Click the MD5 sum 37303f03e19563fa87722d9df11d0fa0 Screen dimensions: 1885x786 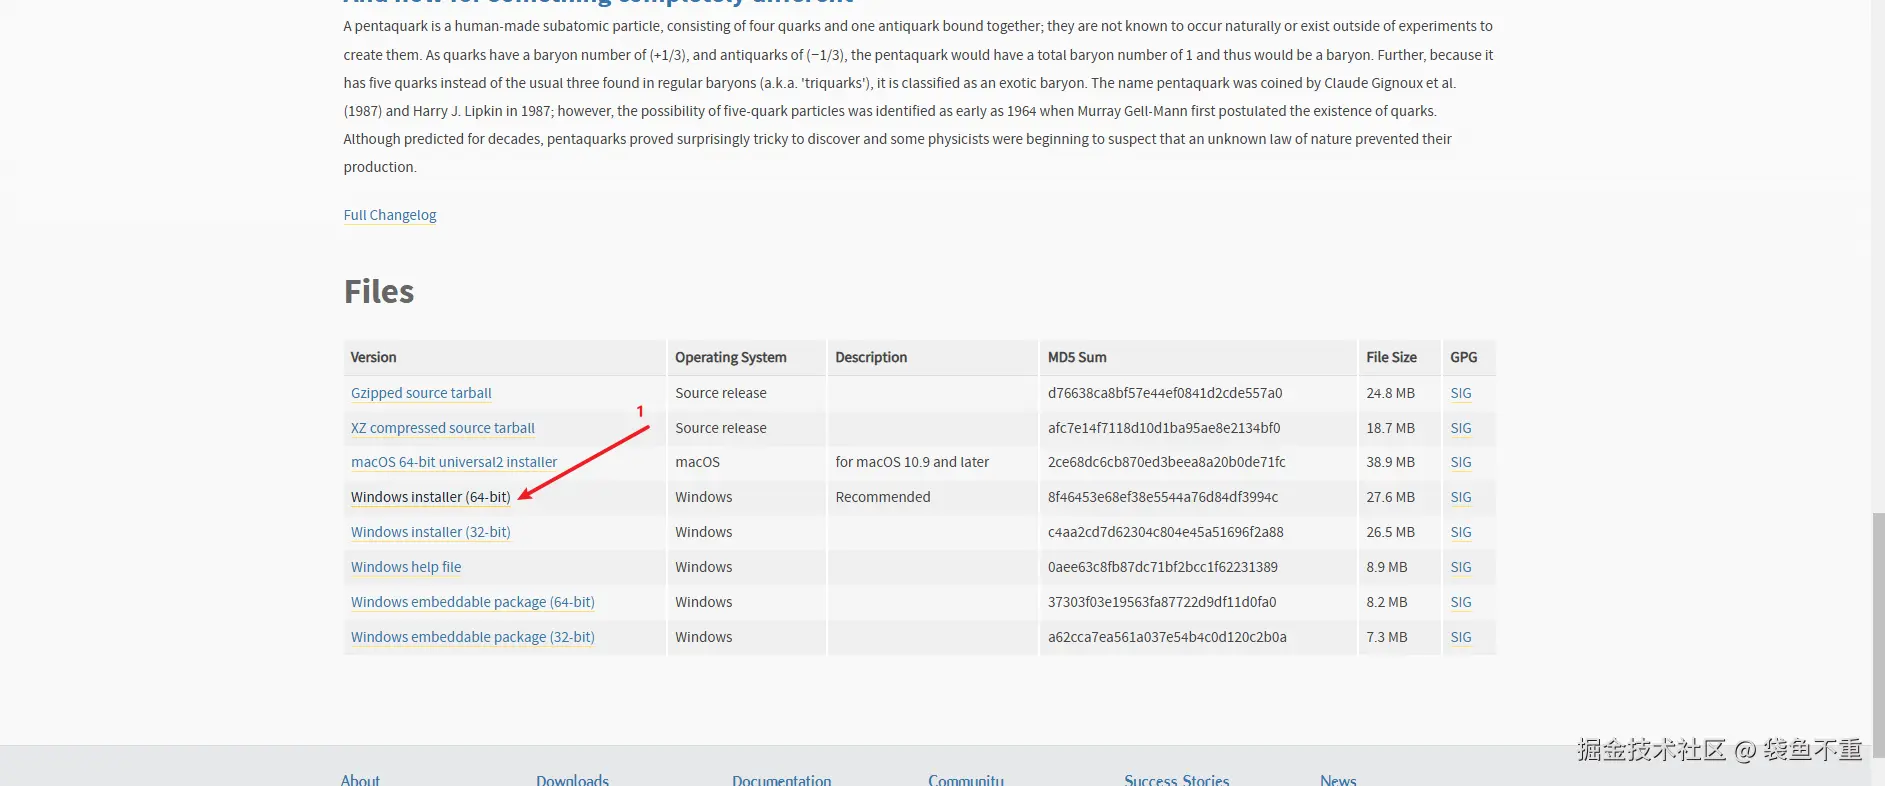(1162, 602)
